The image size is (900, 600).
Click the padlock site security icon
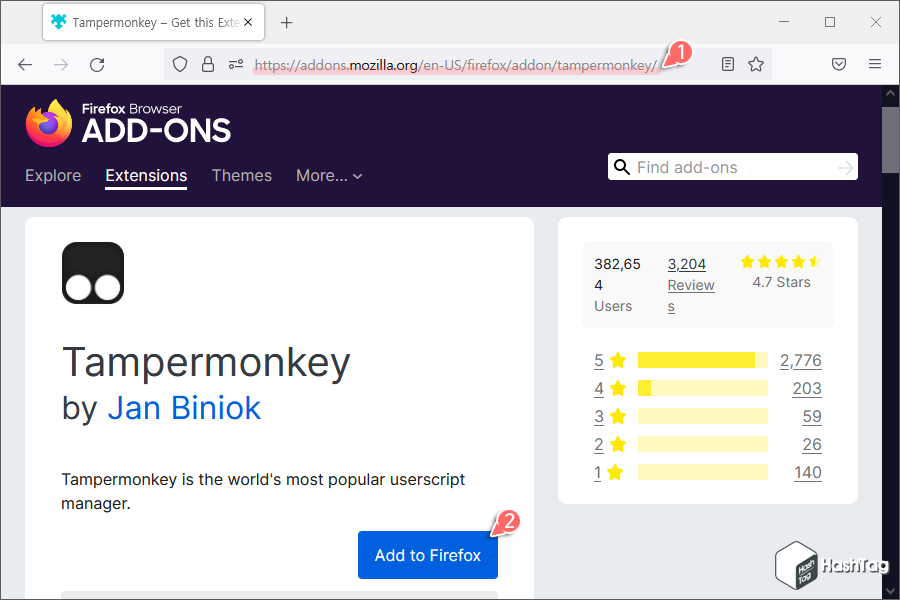(207, 63)
